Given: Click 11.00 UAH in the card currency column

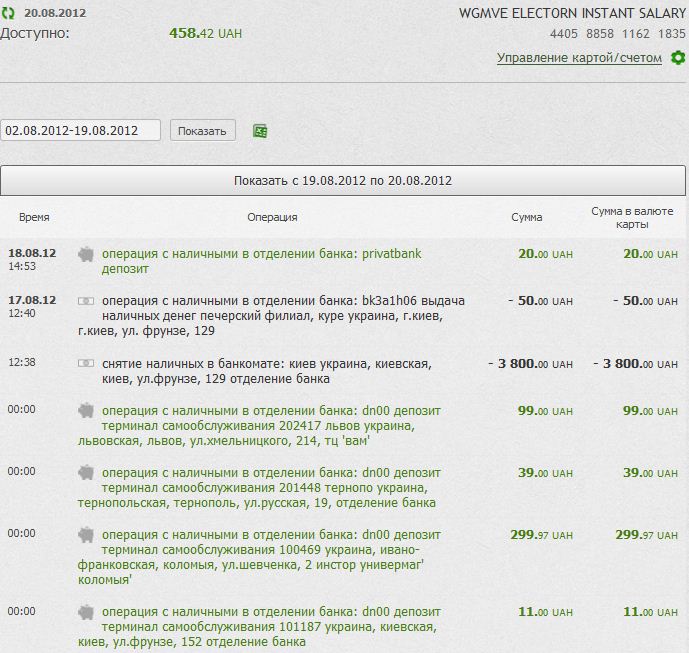Looking at the screenshot, I should tap(650, 612).
